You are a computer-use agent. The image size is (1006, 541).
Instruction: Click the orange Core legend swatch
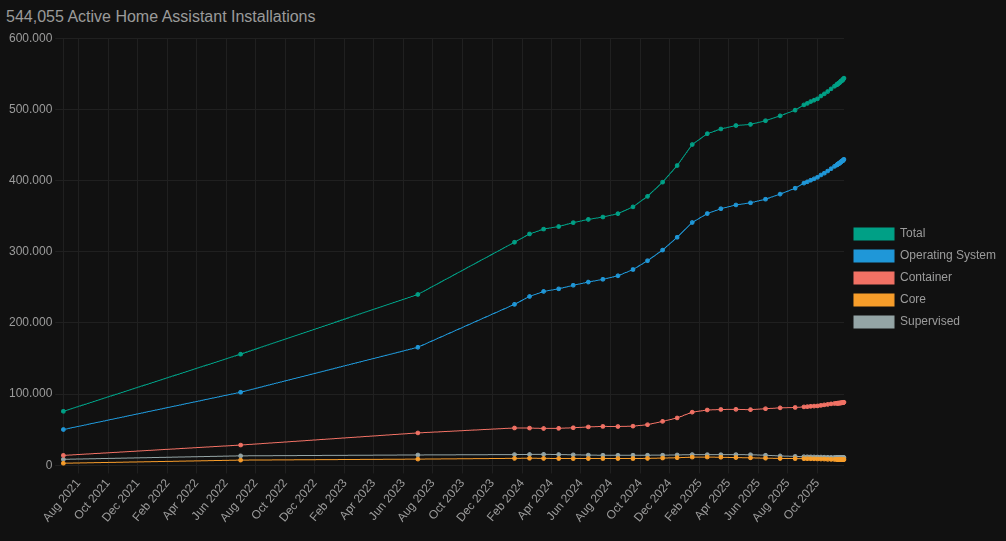click(873, 299)
